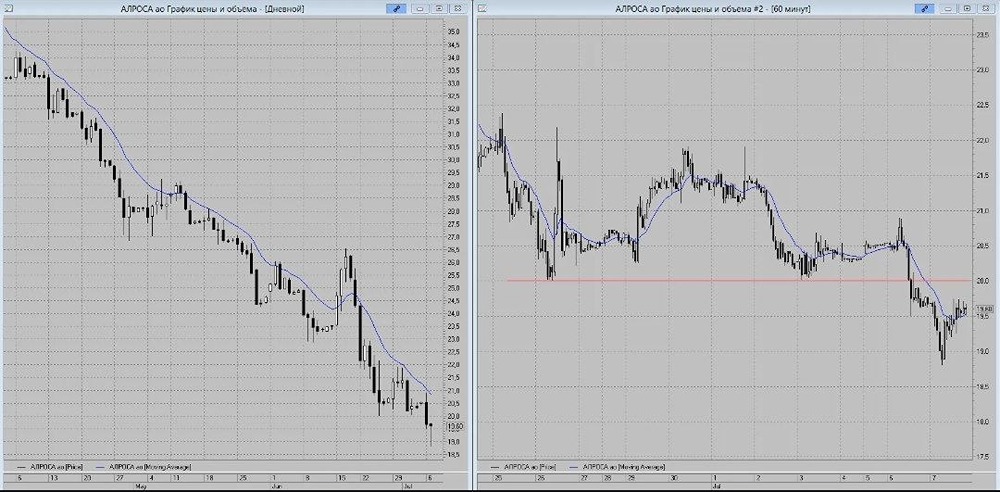Click the '35,0' price label on the daily chart
Screen dimensions: 1000x492
[454, 31]
